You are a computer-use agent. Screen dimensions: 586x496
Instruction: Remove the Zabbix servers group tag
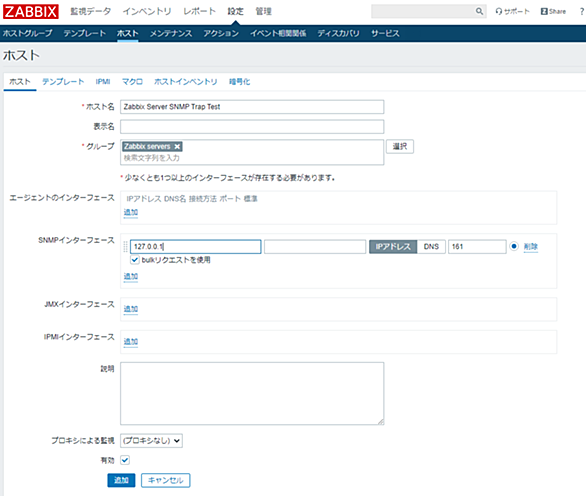tap(177, 147)
